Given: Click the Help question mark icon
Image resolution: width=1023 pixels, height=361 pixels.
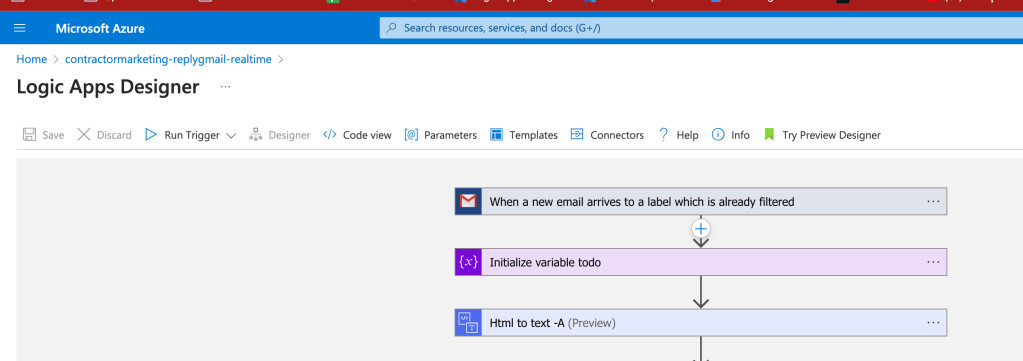Looking at the screenshot, I should (664, 135).
